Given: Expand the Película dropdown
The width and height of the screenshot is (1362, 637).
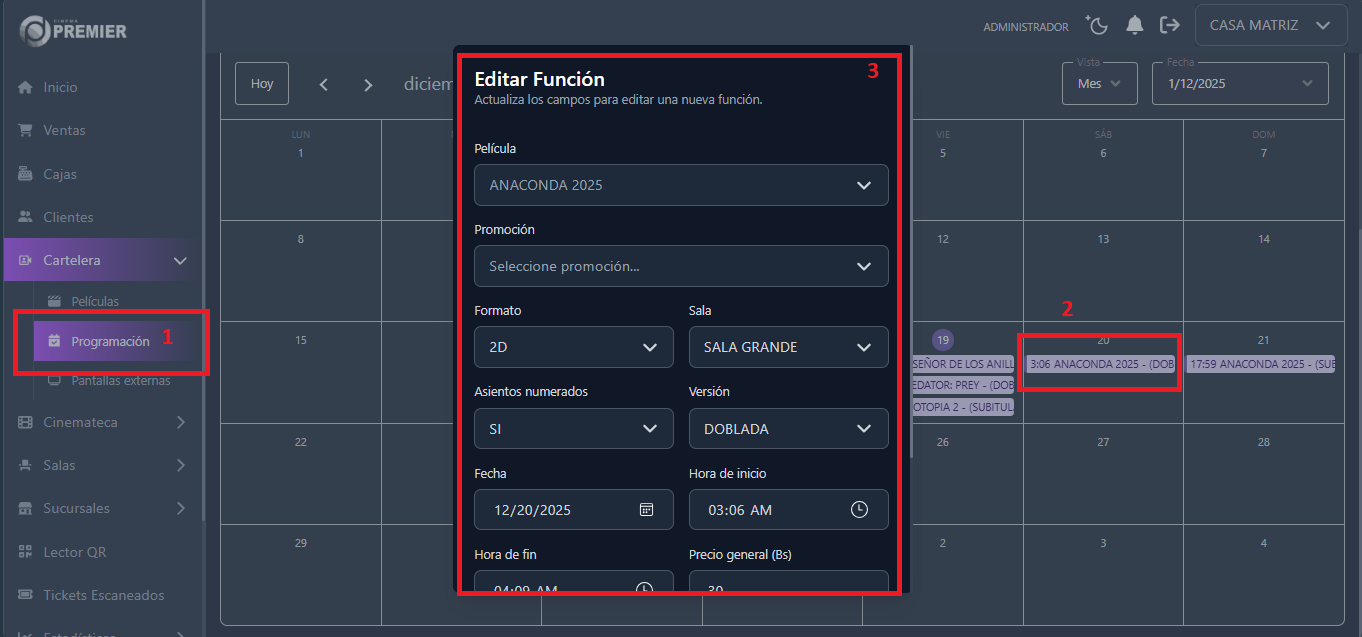Looking at the screenshot, I should coord(681,185).
